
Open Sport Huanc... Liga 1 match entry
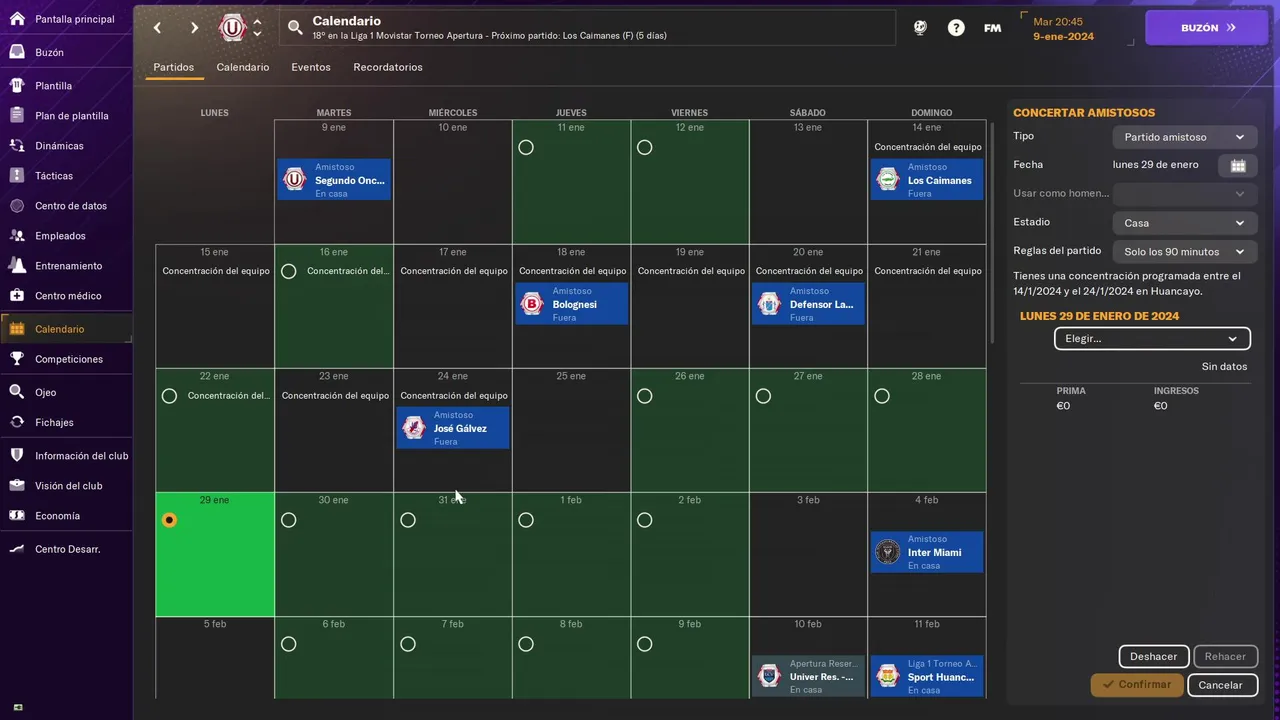click(x=927, y=677)
